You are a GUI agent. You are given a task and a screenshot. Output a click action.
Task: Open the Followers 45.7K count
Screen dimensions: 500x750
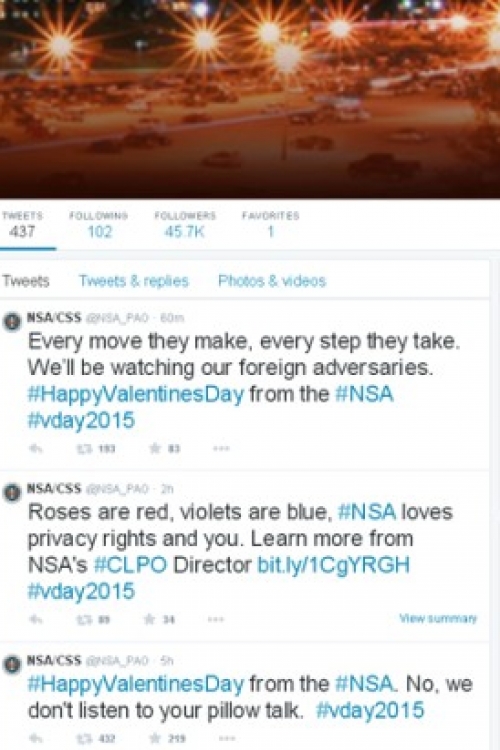(x=185, y=224)
